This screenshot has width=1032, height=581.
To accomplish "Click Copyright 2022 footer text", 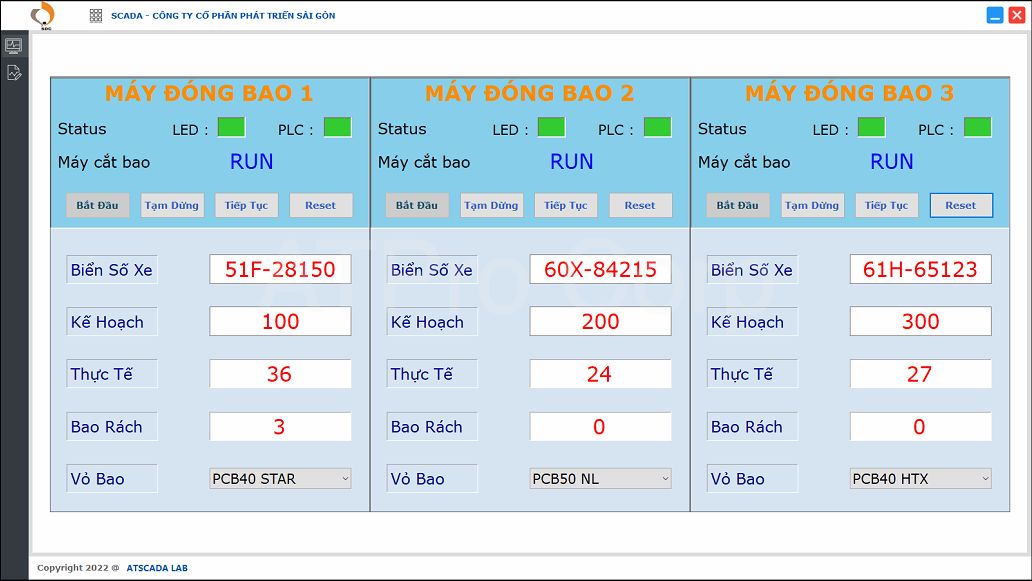I will pyautogui.click(x=78, y=568).
